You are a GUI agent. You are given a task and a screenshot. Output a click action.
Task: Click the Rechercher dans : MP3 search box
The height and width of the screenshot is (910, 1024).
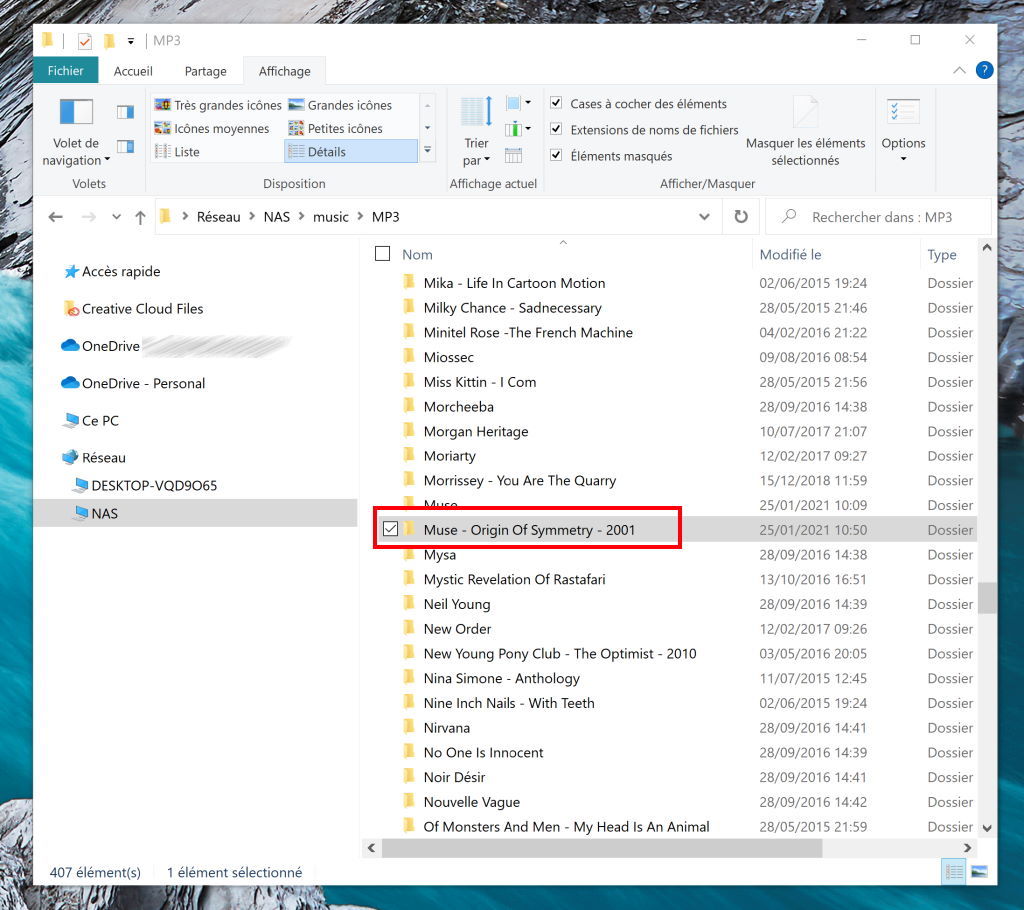click(878, 217)
